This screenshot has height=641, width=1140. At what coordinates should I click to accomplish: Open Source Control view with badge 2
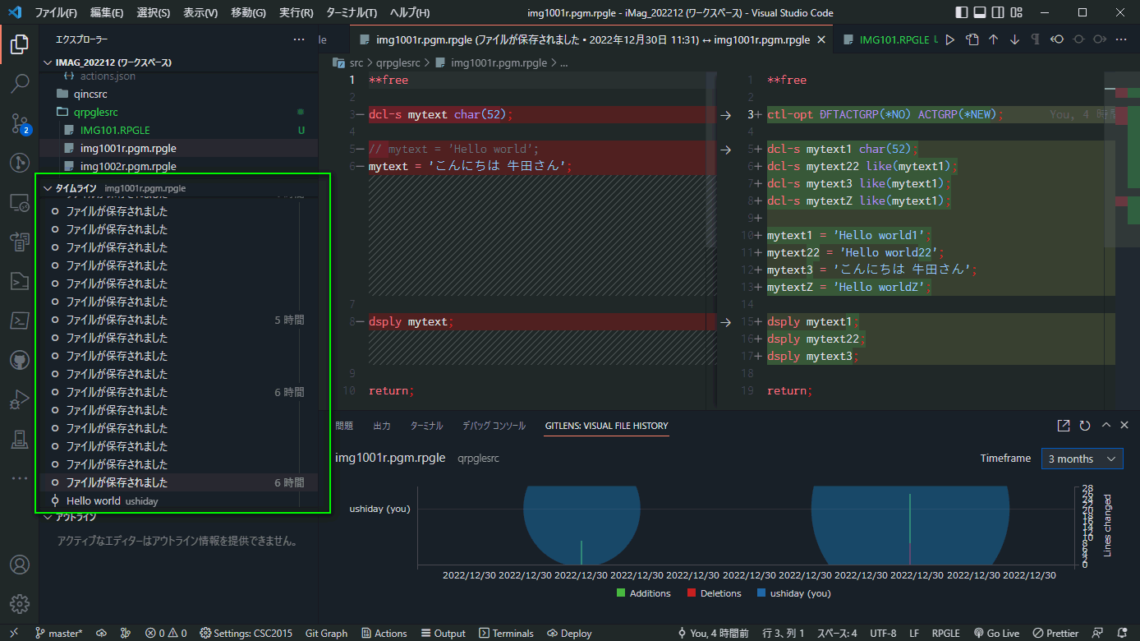[x=20, y=124]
